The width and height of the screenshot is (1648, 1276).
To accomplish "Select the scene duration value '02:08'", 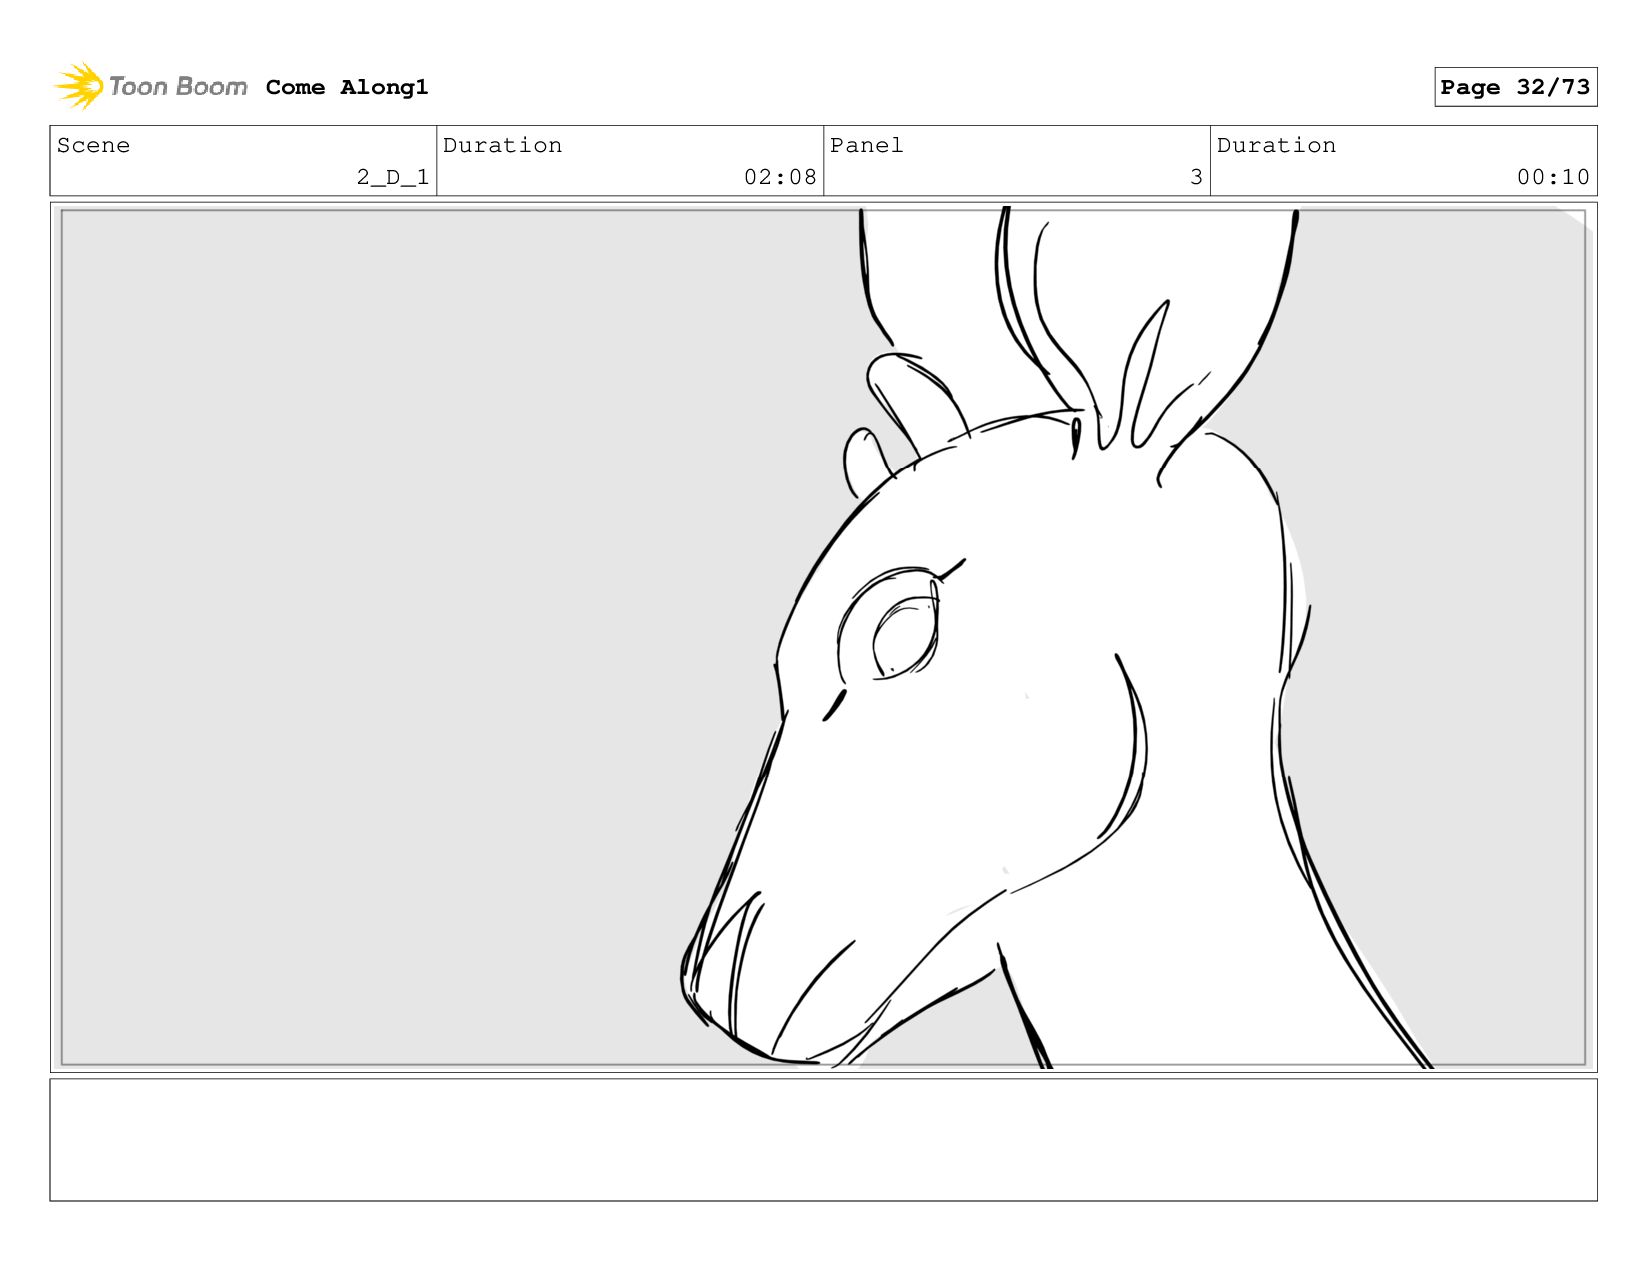I will [780, 177].
